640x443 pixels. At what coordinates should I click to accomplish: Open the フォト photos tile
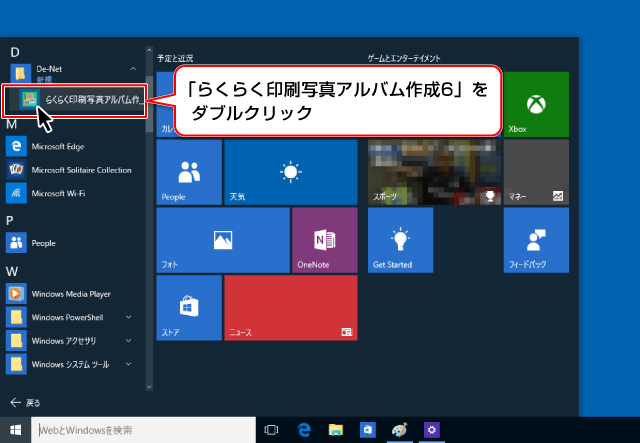click(223, 240)
